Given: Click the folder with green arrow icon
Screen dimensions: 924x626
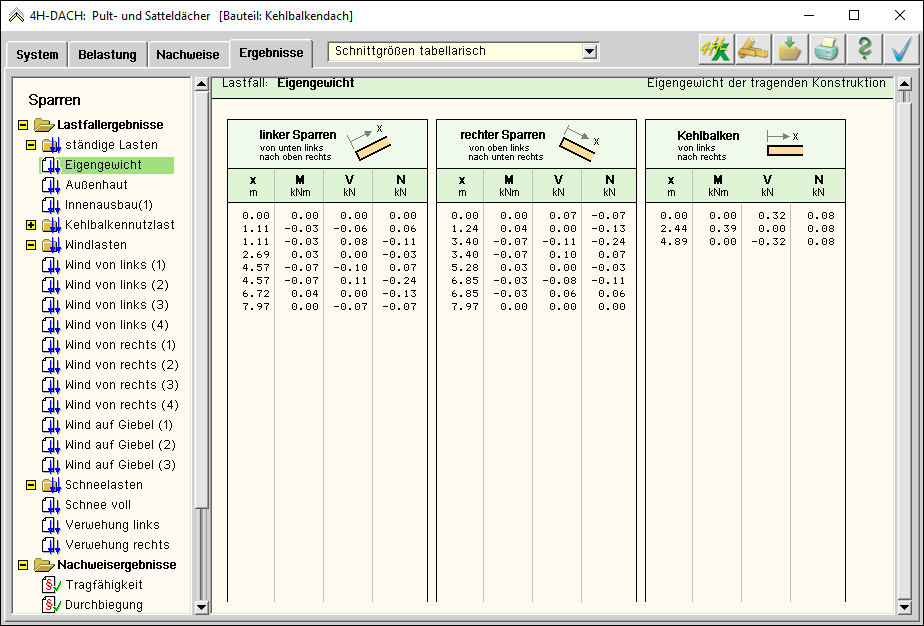Looking at the screenshot, I should [x=790, y=49].
